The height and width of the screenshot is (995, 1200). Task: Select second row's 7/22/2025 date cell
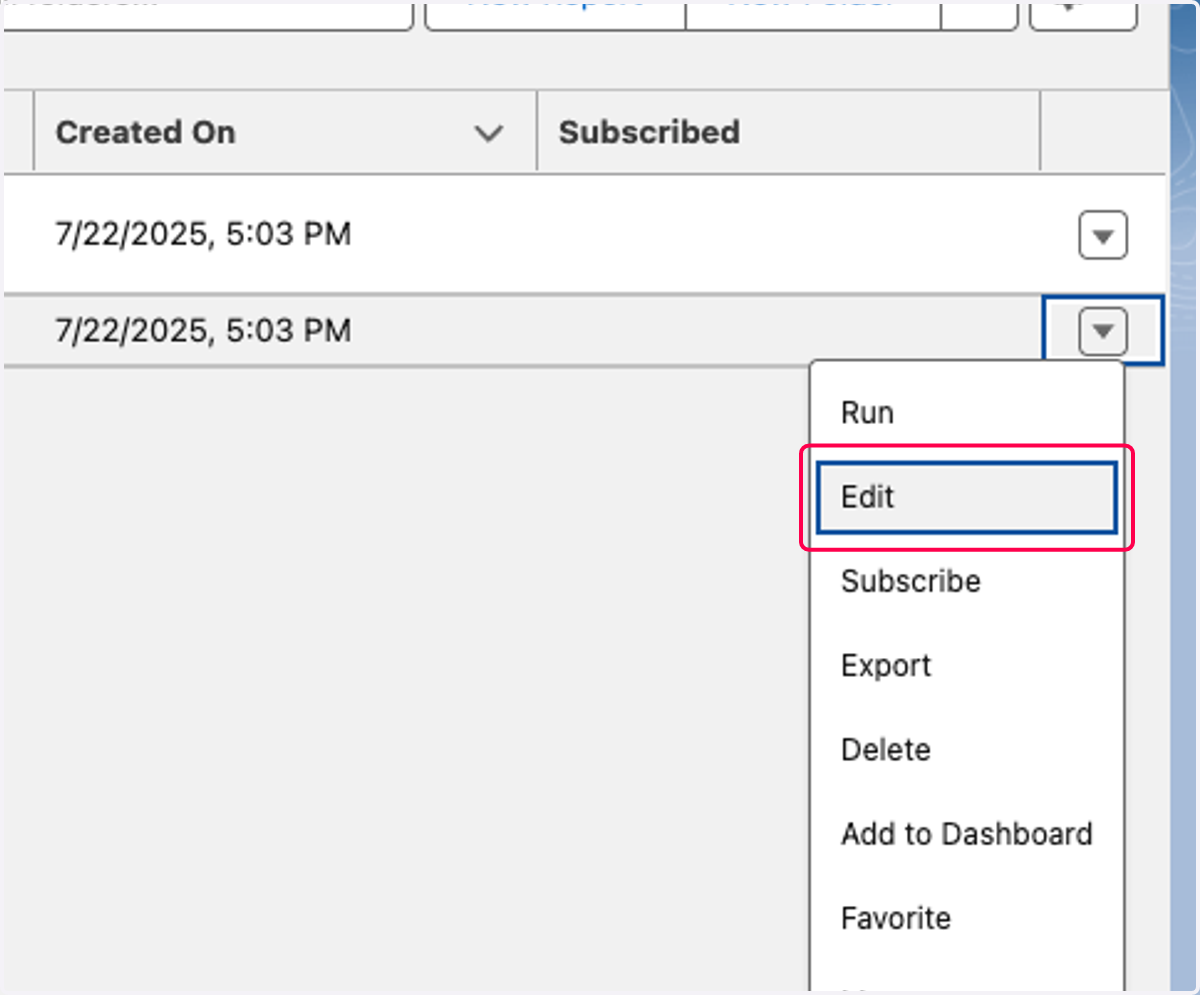(203, 330)
